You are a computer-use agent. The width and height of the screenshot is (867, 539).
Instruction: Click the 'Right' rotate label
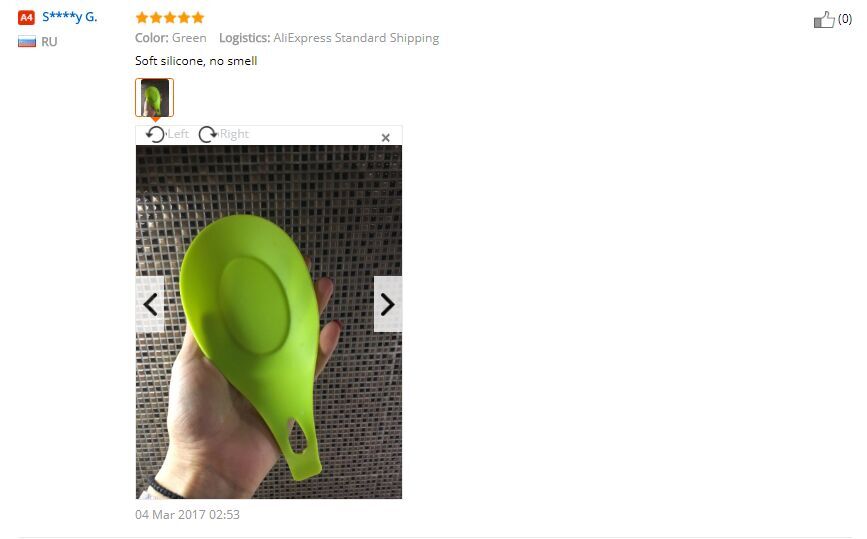[x=234, y=134]
